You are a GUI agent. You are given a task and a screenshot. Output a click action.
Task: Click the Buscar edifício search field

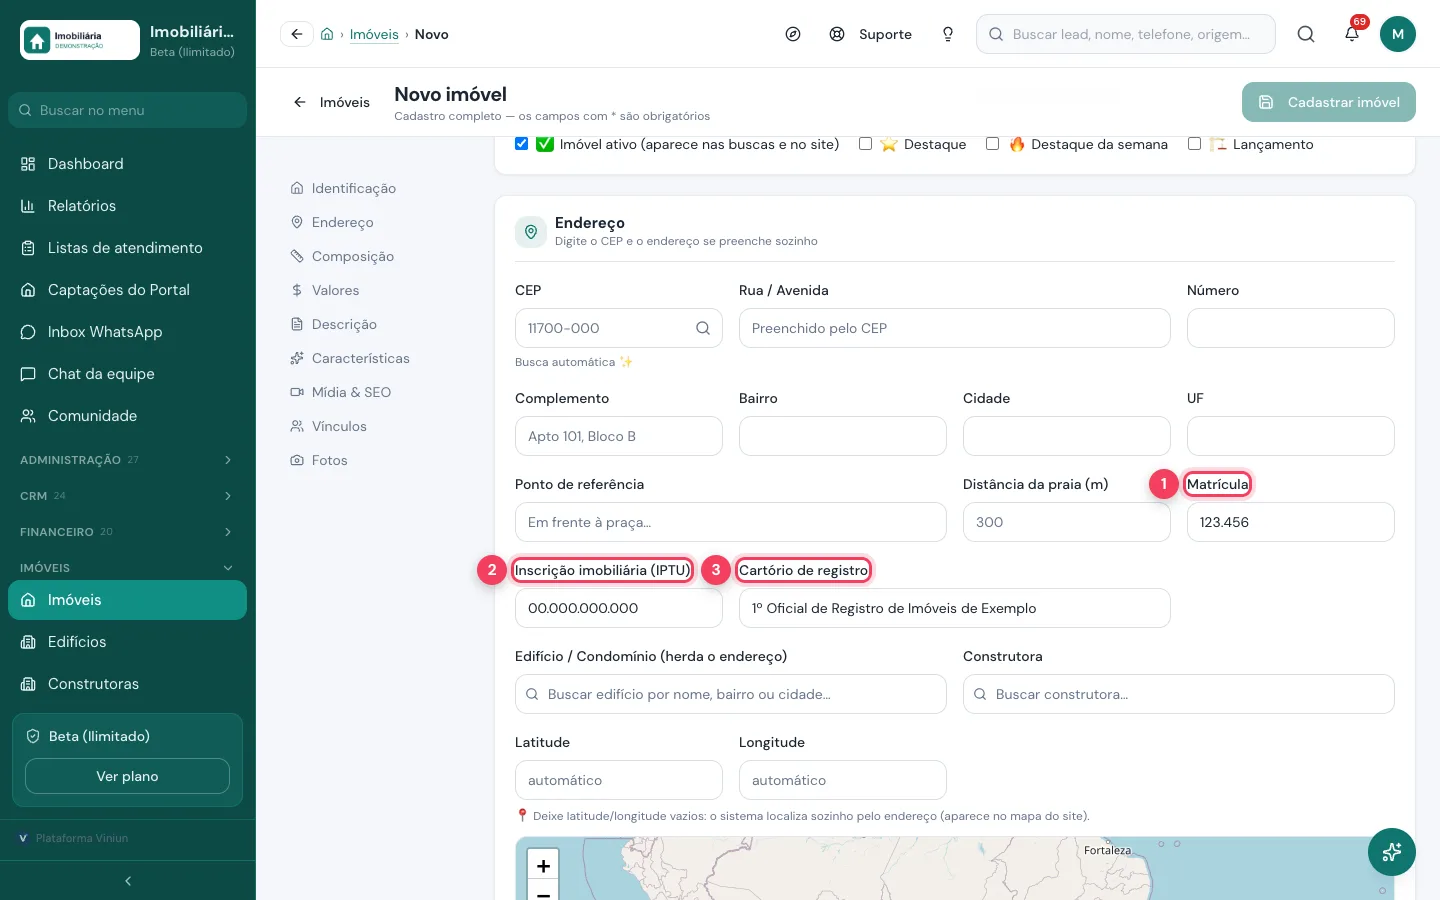click(731, 694)
